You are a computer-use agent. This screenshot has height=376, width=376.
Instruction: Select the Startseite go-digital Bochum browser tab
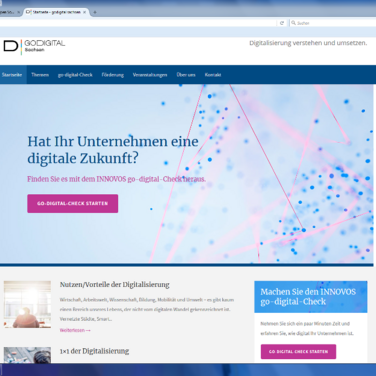56,12
